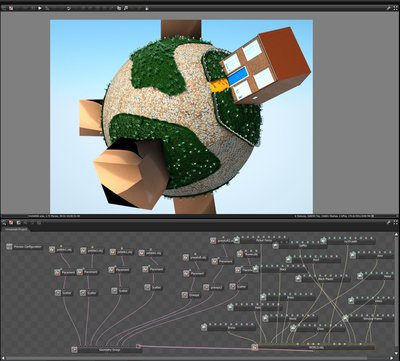Select the Window Frame material node
The width and height of the screenshot is (400, 361).
coord(368,318)
